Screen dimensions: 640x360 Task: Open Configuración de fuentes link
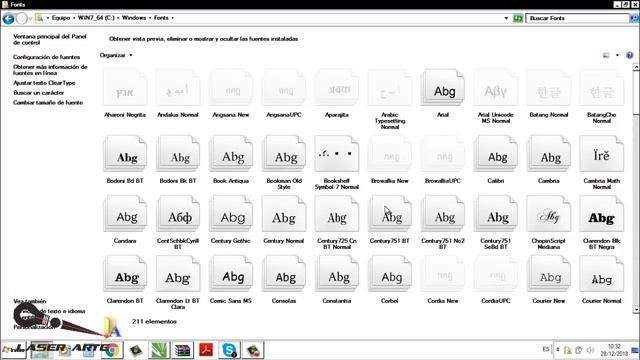(46, 57)
